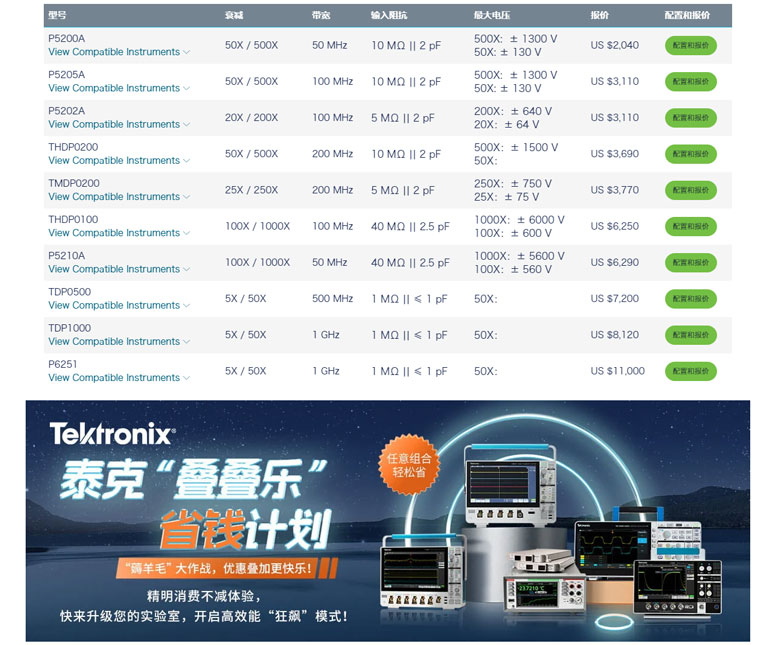The image size is (762, 645).
Task: Click the price US $6,290
Action: pyautogui.click(x=615, y=262)
